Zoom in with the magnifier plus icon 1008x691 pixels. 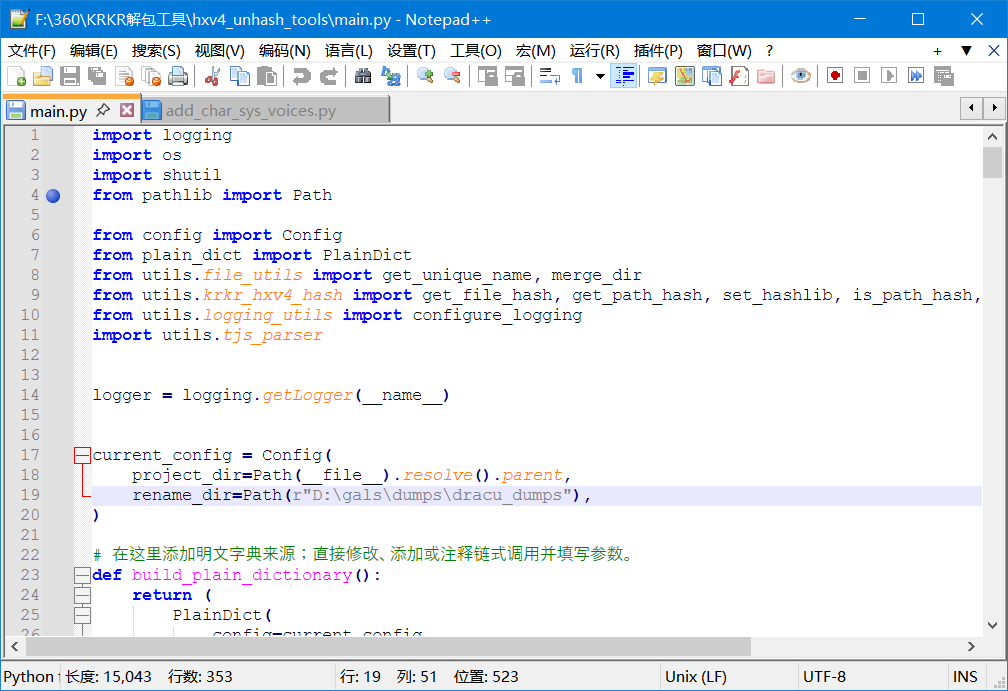tap(424, 76)
